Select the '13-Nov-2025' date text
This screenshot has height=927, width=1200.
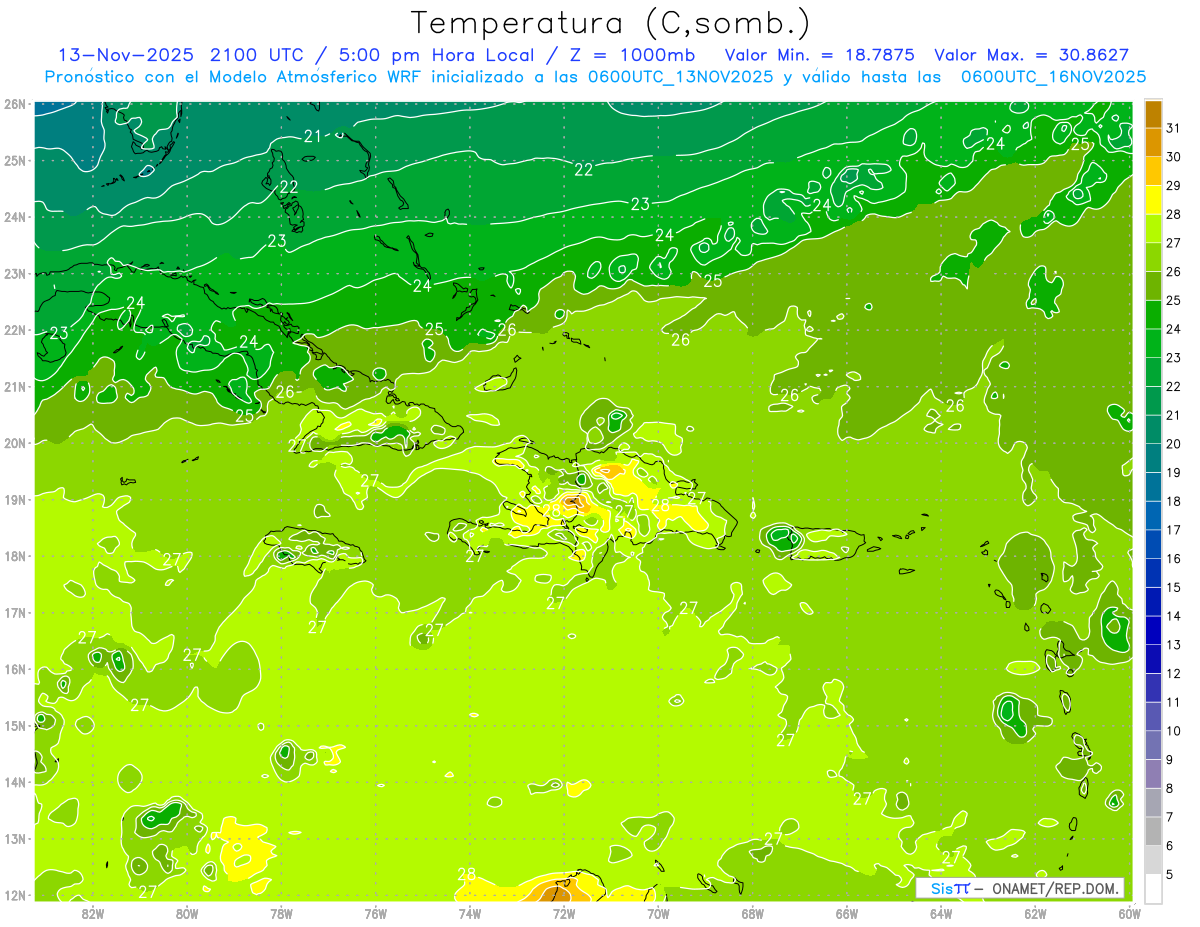coord(127,55)
